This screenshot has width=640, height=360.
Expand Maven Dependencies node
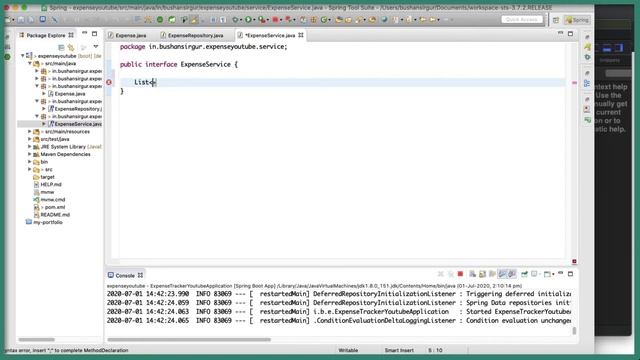[30, 154]
